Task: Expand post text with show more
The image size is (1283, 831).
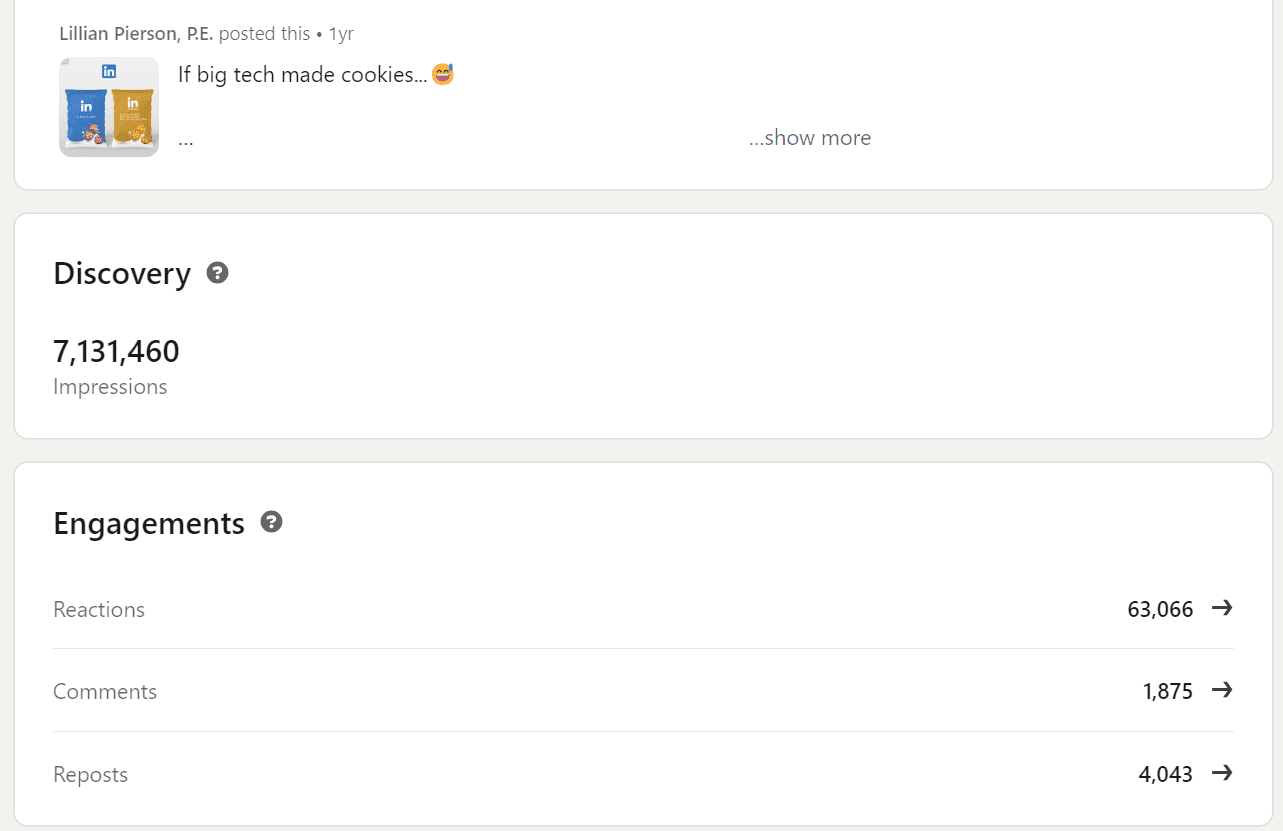Action: (x=810, y=138)
